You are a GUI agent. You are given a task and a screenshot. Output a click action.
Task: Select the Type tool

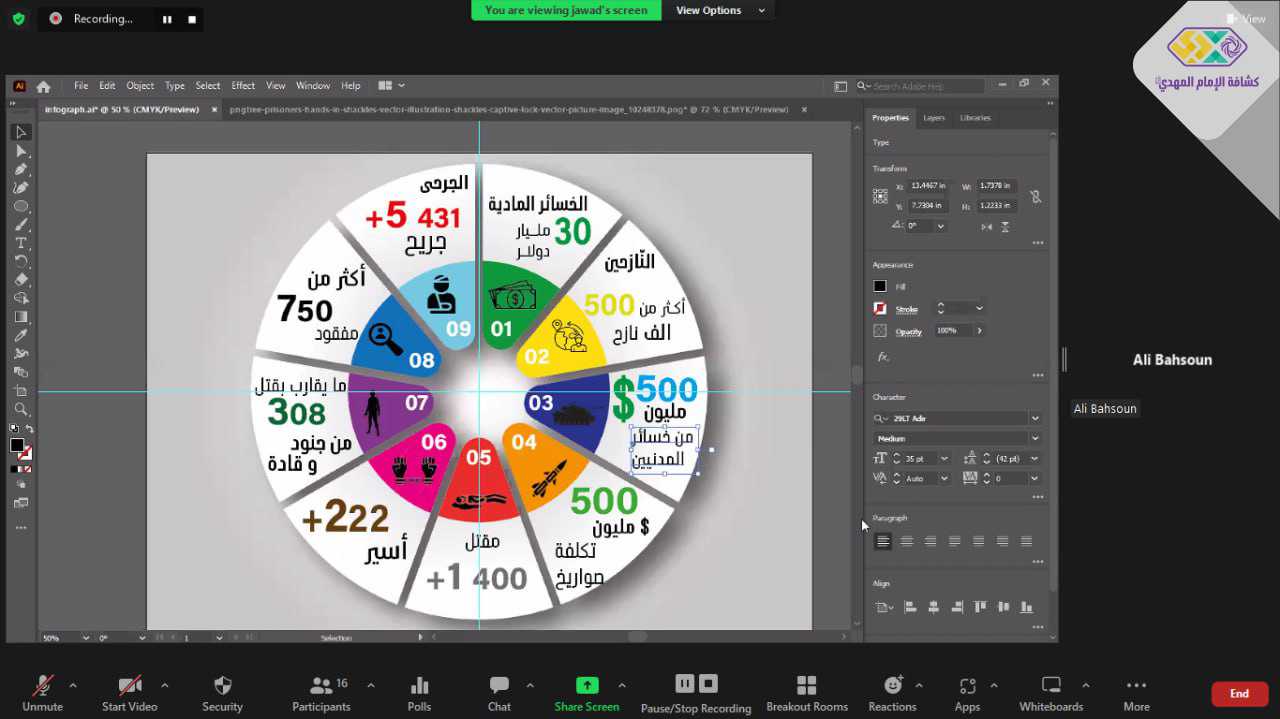[20, 243]
